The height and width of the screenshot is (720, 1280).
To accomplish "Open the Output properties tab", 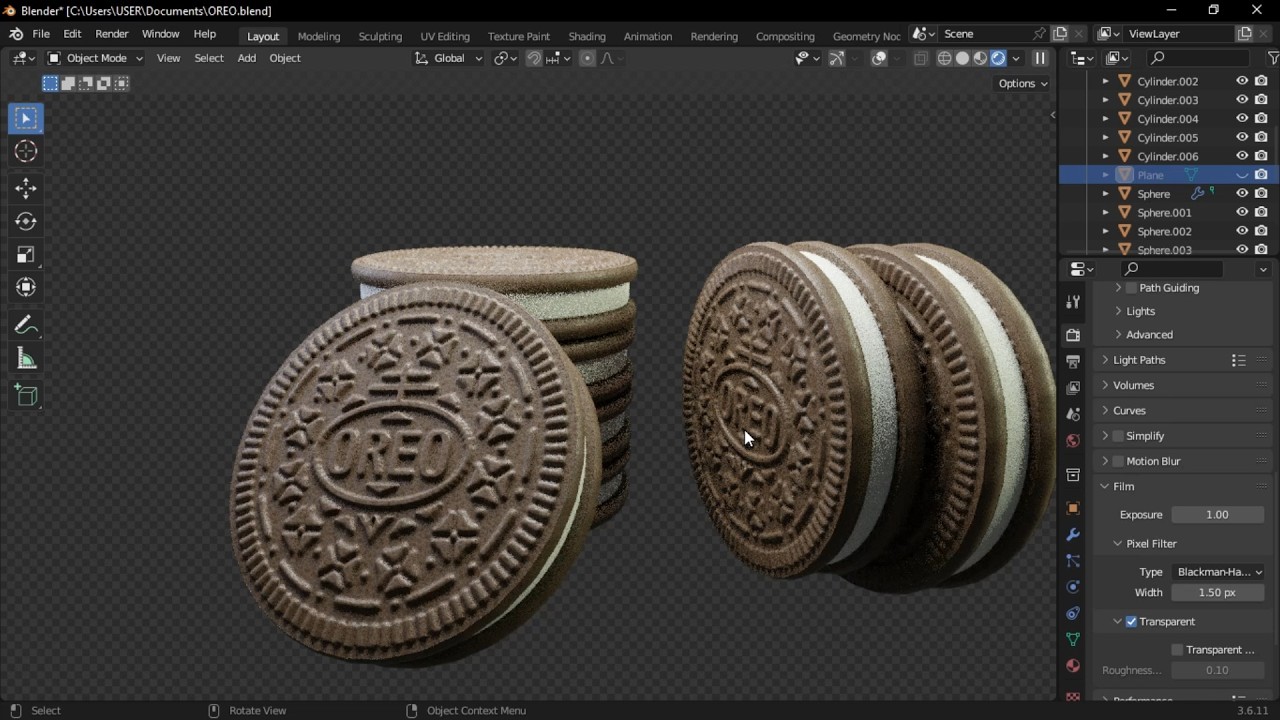I will click(1073, 361).
